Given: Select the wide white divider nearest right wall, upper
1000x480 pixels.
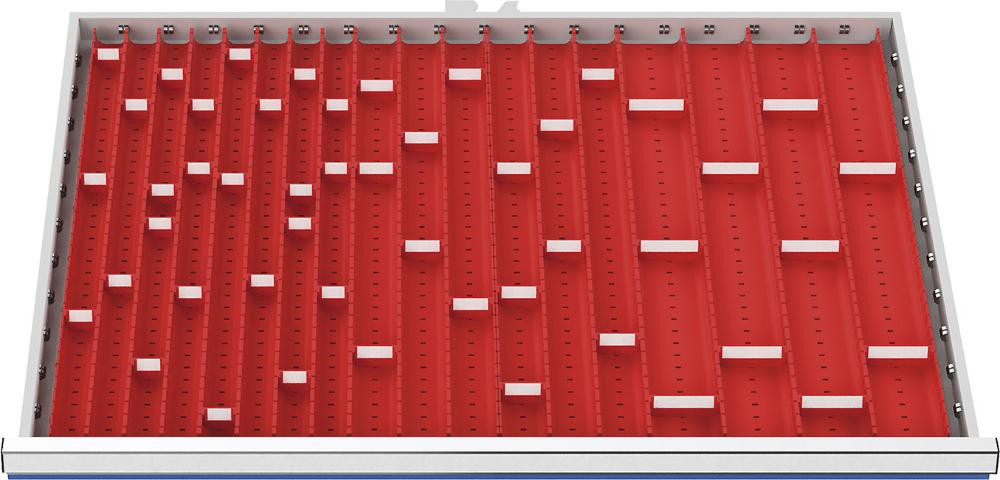Looking at the screenshot, I should pyautogui.click(x=867, y=168).
